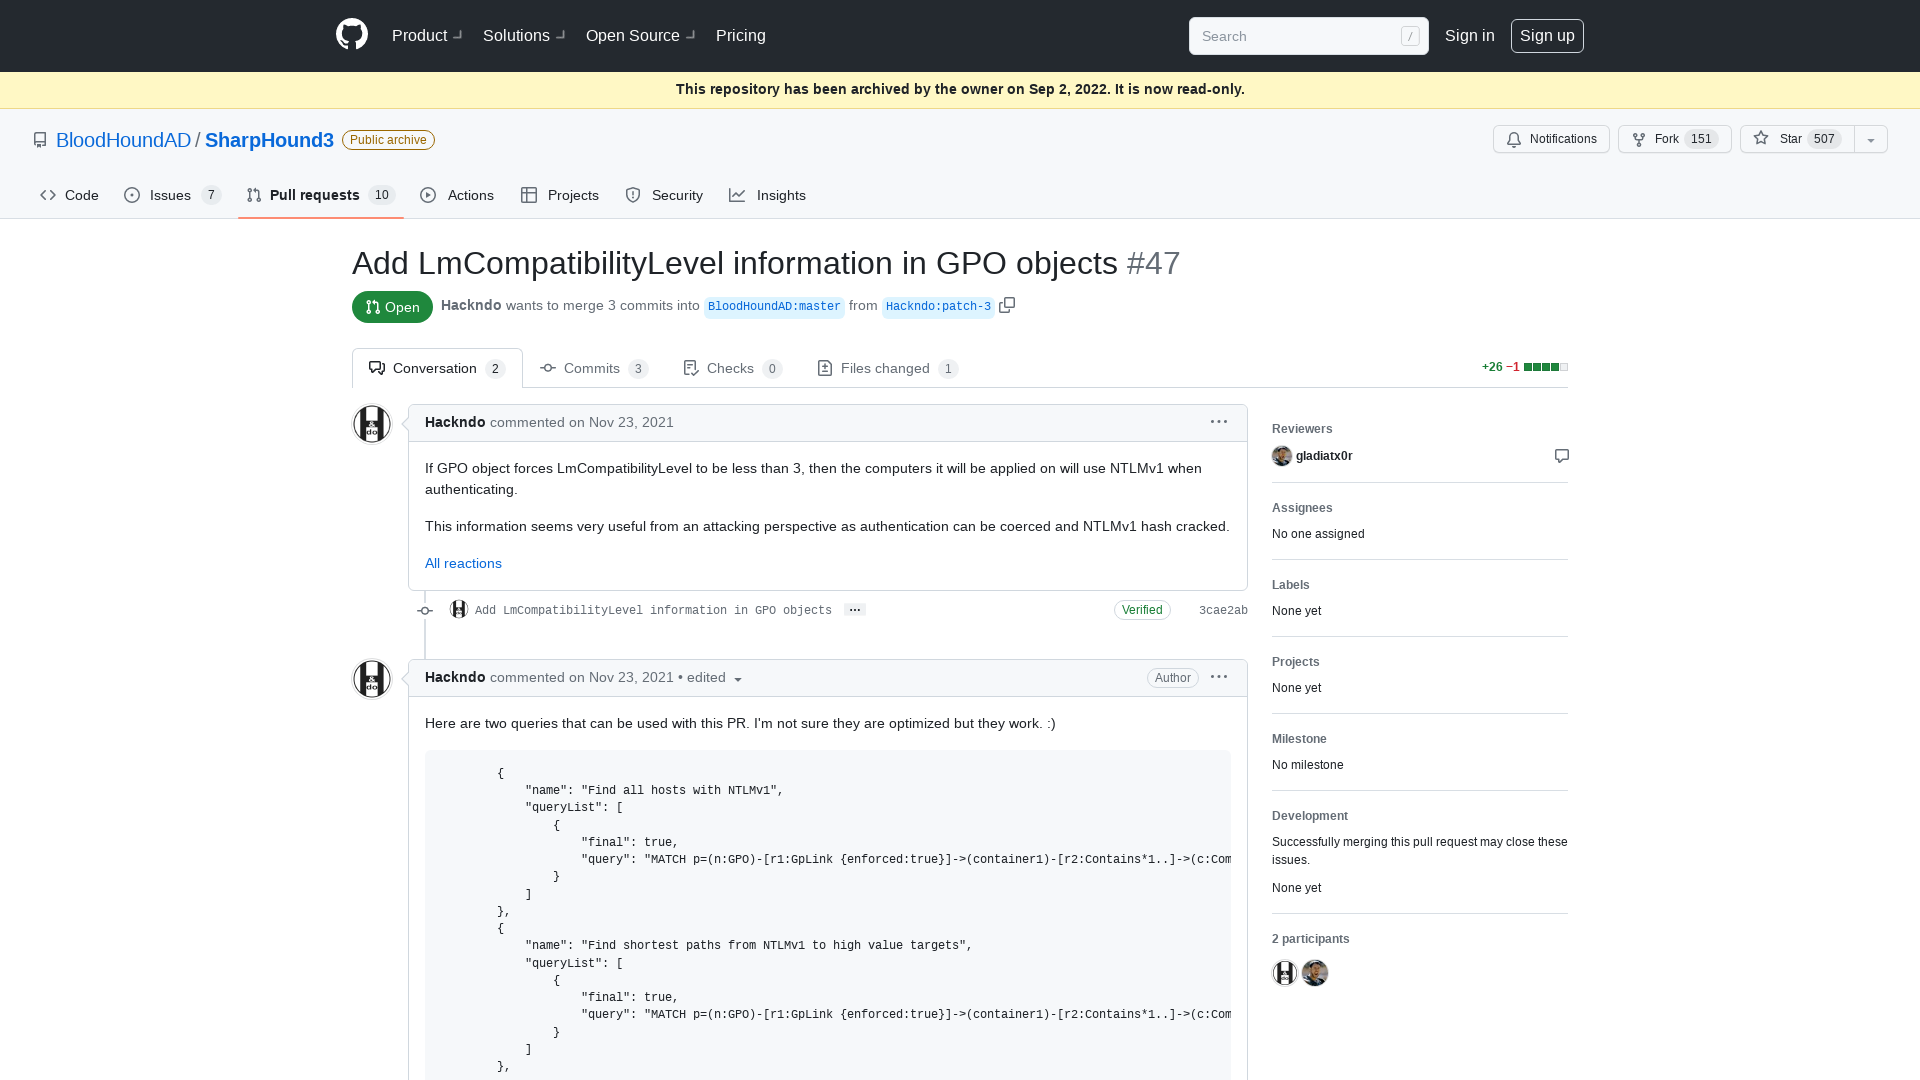Viewport: 1920px width, 1080px height.
Task: Click the reviewer comment icon next to gladiatx0r
Action: point(1561,456)
